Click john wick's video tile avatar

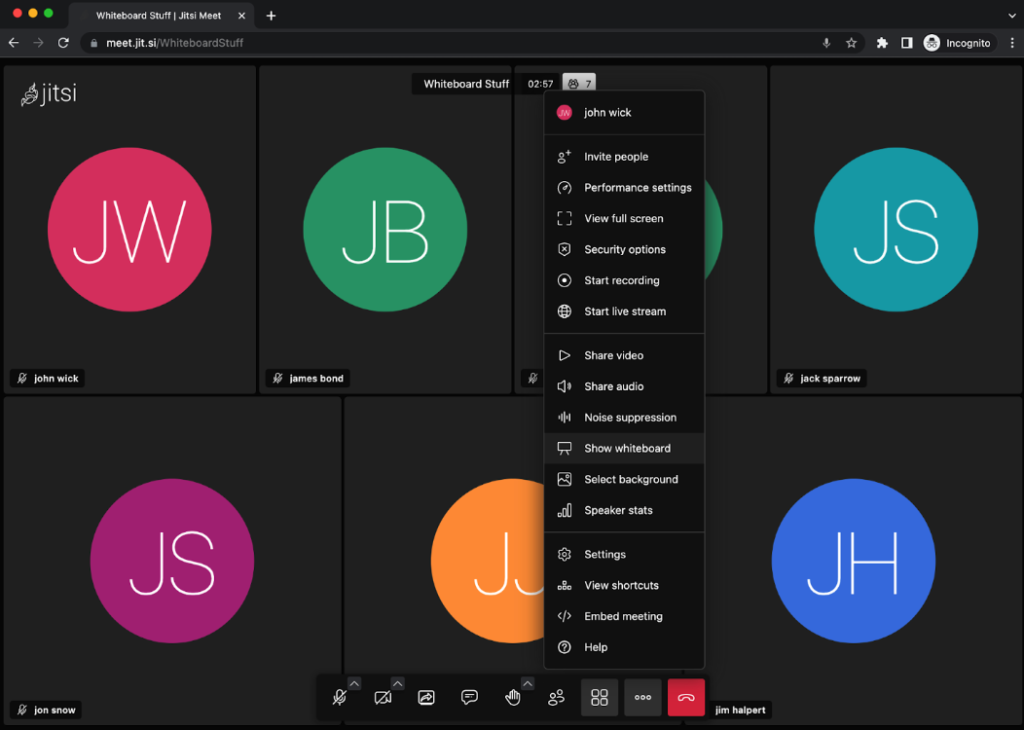(129, 229)
